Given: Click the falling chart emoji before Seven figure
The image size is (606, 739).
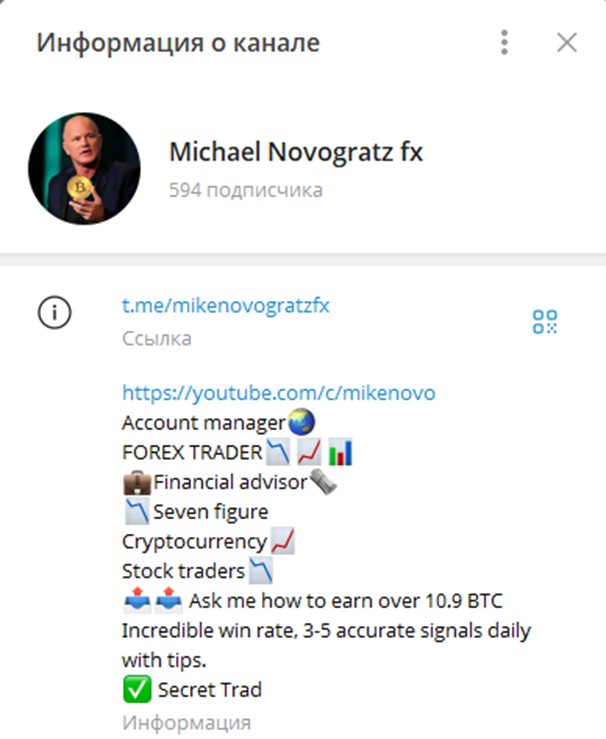Looking at the screenshot, I should [x=137, y=511].
